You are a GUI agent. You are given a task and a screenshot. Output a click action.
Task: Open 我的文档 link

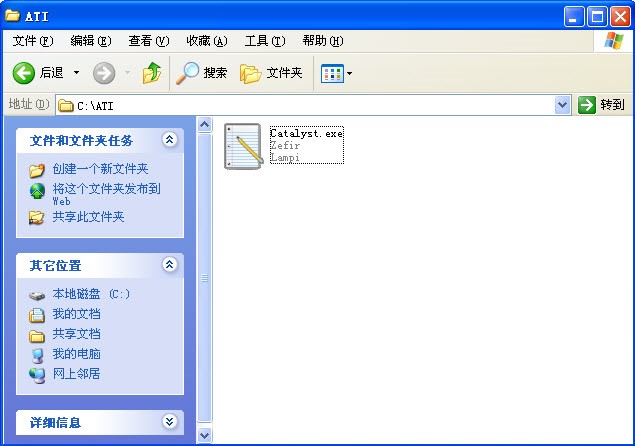77,314
